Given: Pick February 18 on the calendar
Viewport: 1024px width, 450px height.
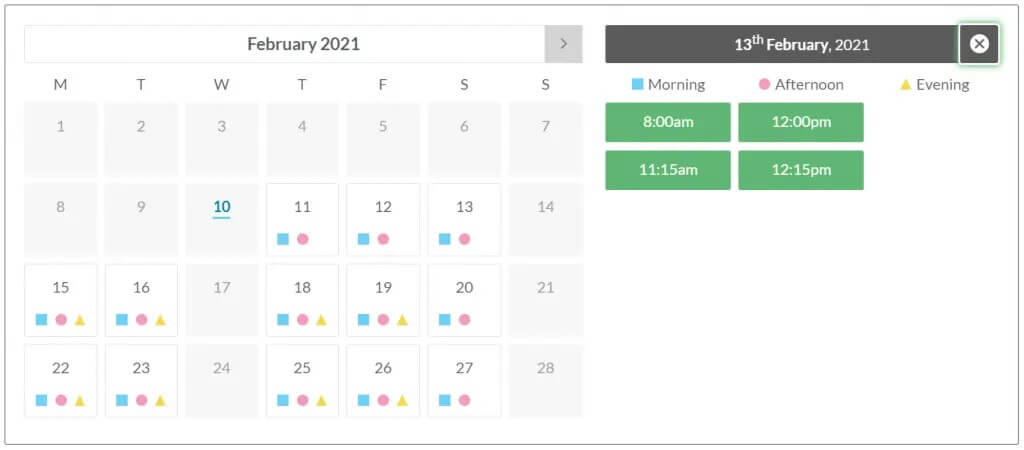Looking at the screenshot, I should point(302,288).
